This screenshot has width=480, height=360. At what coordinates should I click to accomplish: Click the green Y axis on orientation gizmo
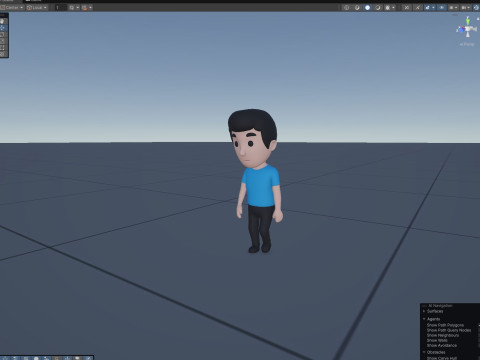point(468,21)
